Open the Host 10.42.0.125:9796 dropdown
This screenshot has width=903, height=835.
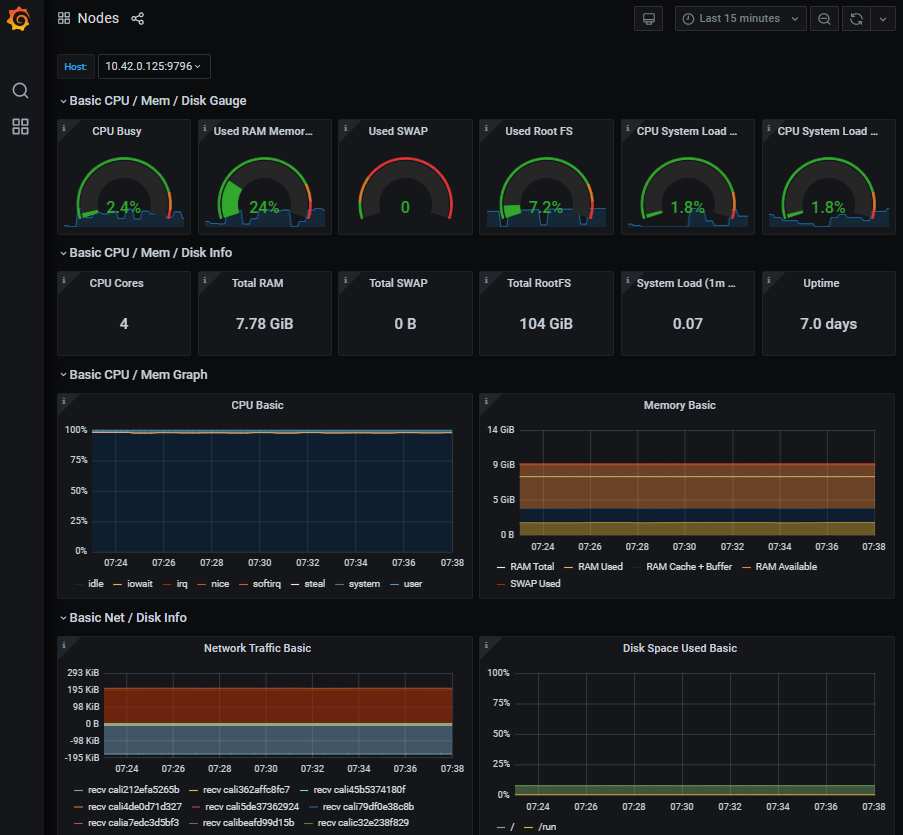pos(154,66)
